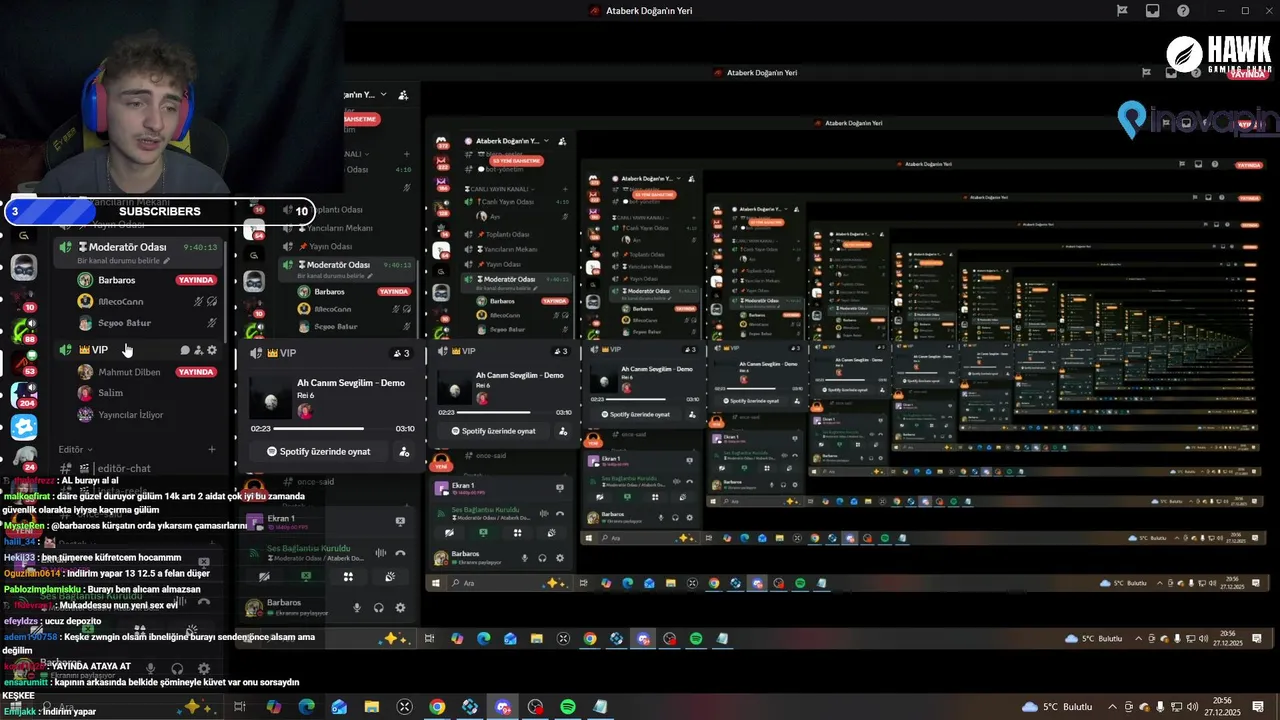The height and width of the screenshot is (720, 1280).
Task: Toggle headphones deafen in largest mirrored Barbaros panel
Action: (379, 607)
